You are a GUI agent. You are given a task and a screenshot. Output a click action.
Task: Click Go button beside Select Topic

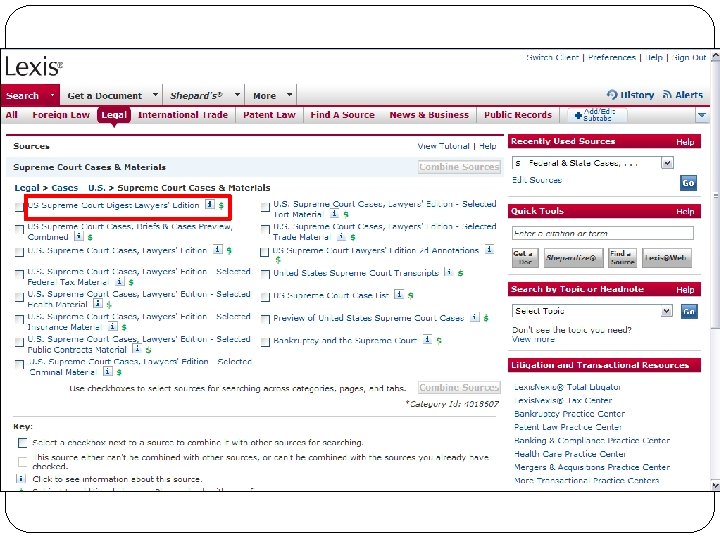(x=689, y=311)
